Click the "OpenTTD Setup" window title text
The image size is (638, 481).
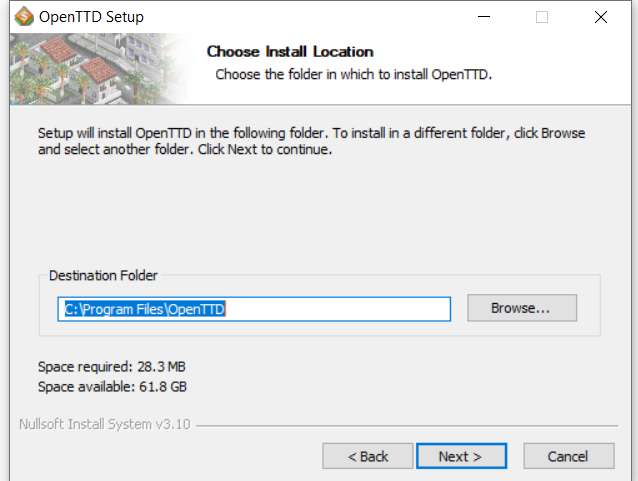click(91, 17)
